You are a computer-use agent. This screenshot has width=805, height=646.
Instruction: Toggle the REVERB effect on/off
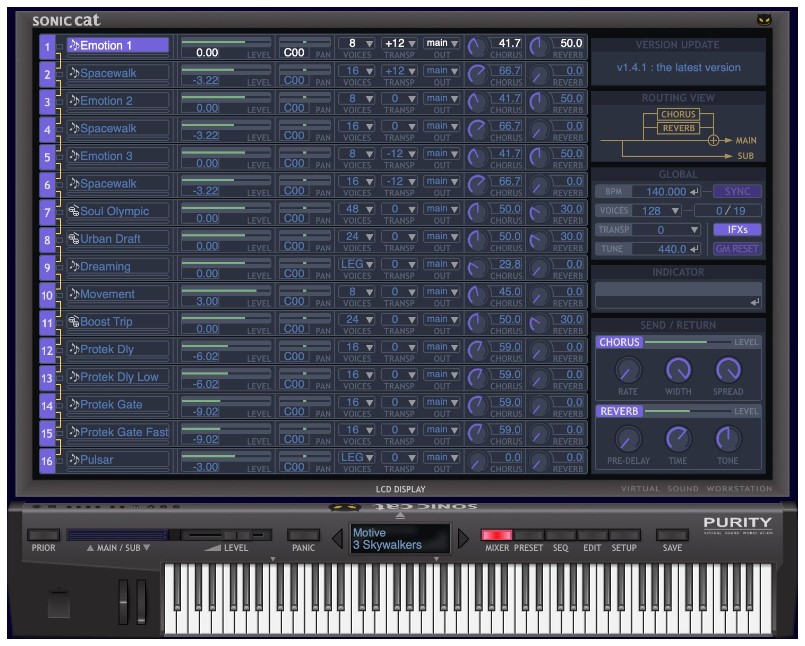tap(619, 411)
